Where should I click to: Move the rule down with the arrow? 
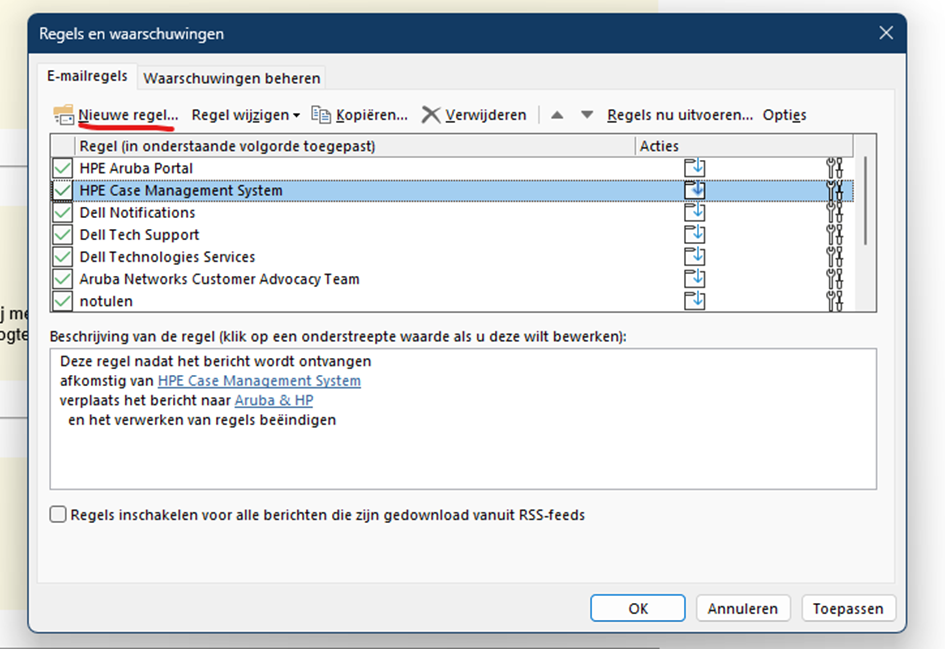(x=587, y=115)
